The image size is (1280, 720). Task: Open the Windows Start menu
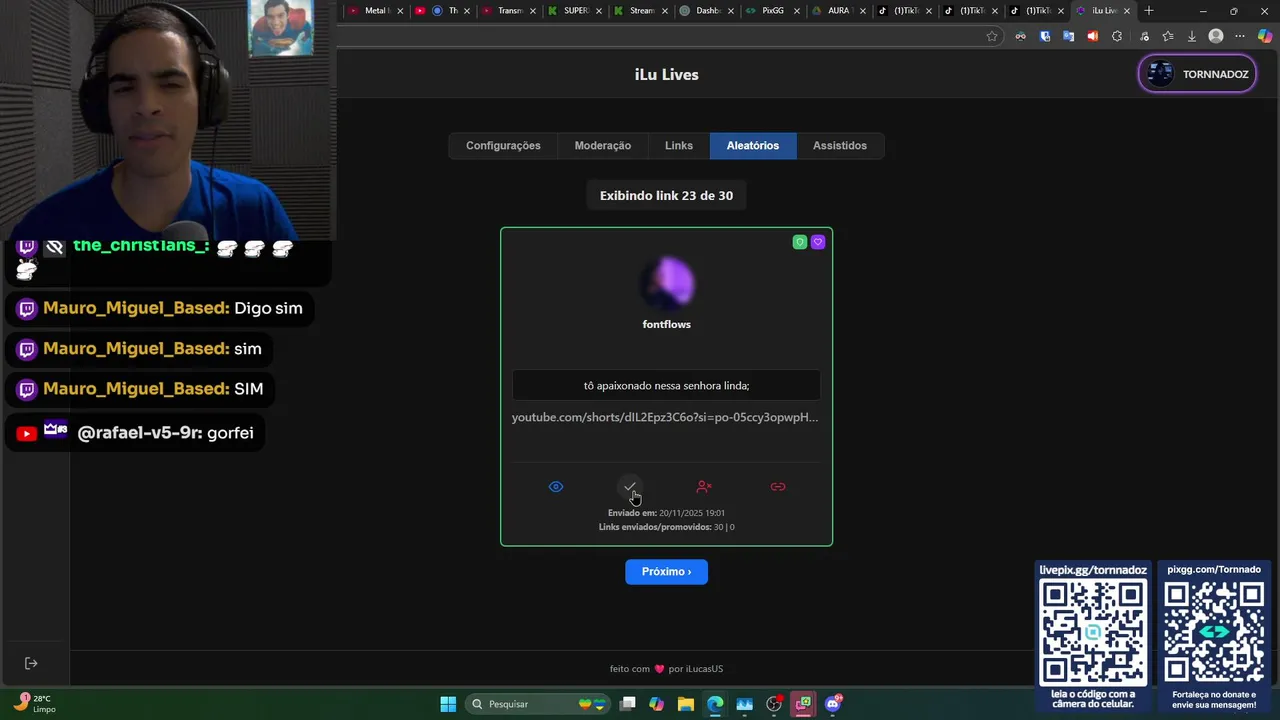(448, 704)
